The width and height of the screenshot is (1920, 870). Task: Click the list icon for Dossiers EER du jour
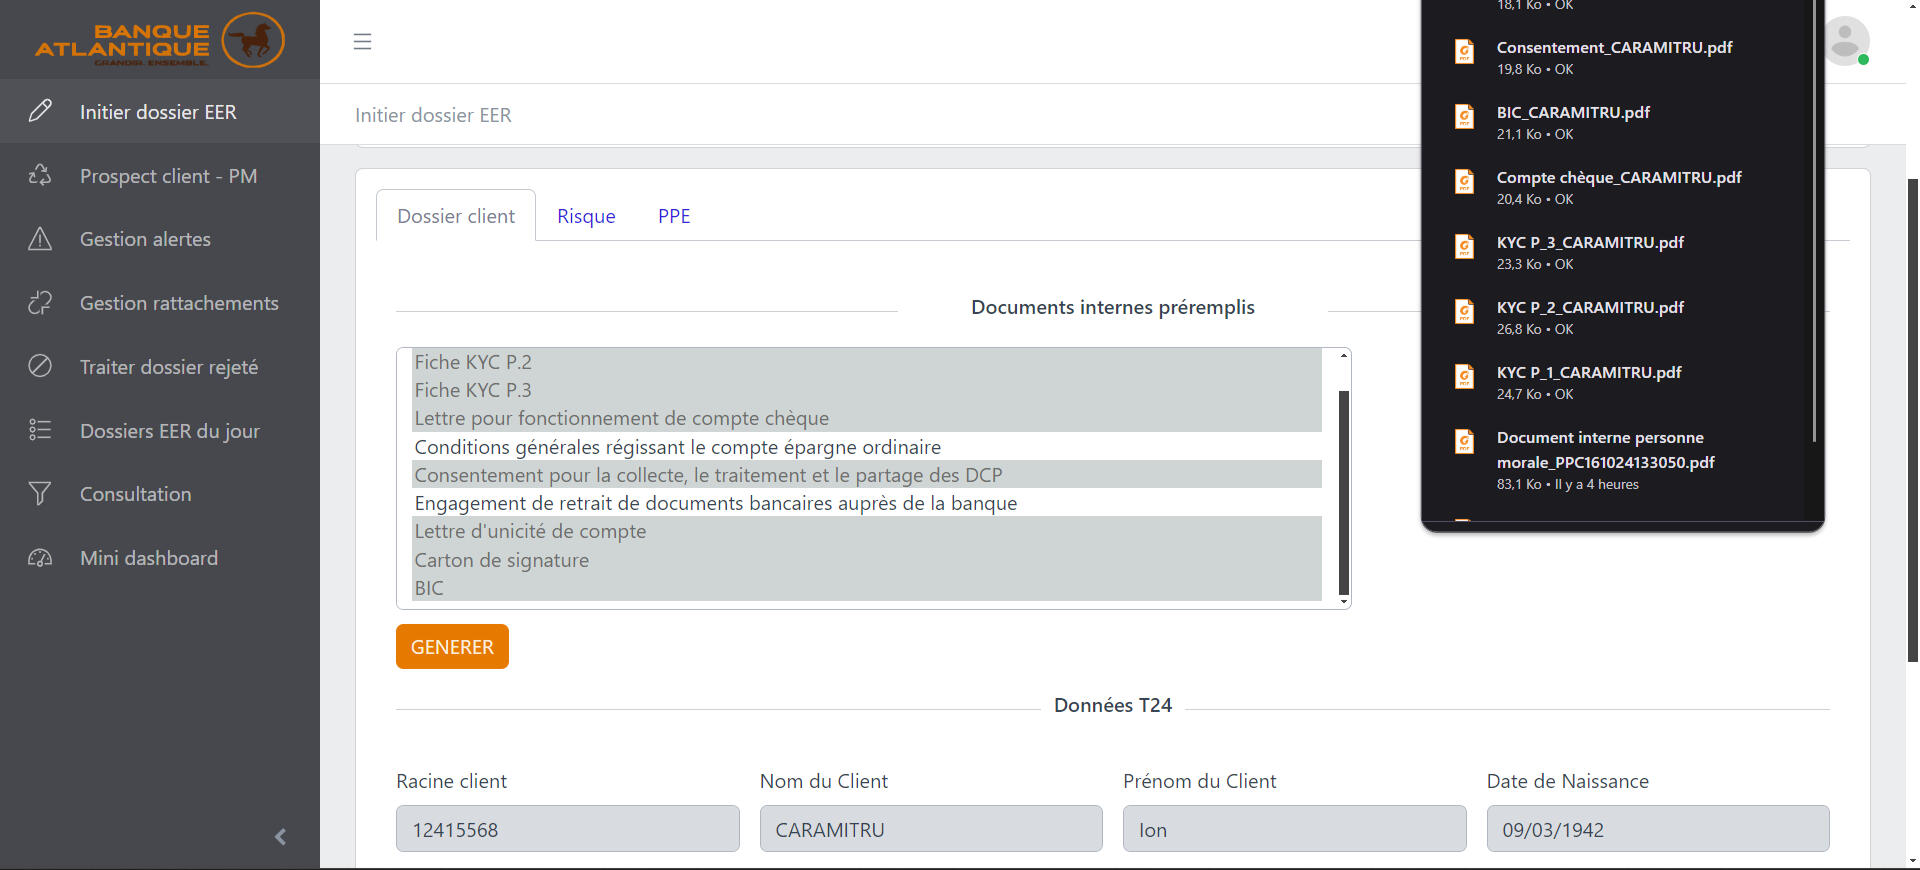coord(40,430)
